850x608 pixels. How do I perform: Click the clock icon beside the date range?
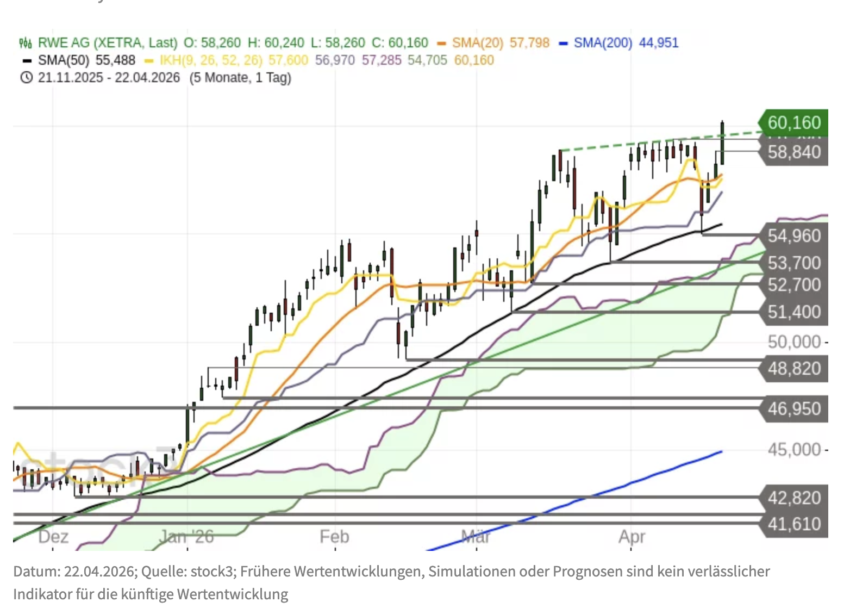[x=26, y=77]
